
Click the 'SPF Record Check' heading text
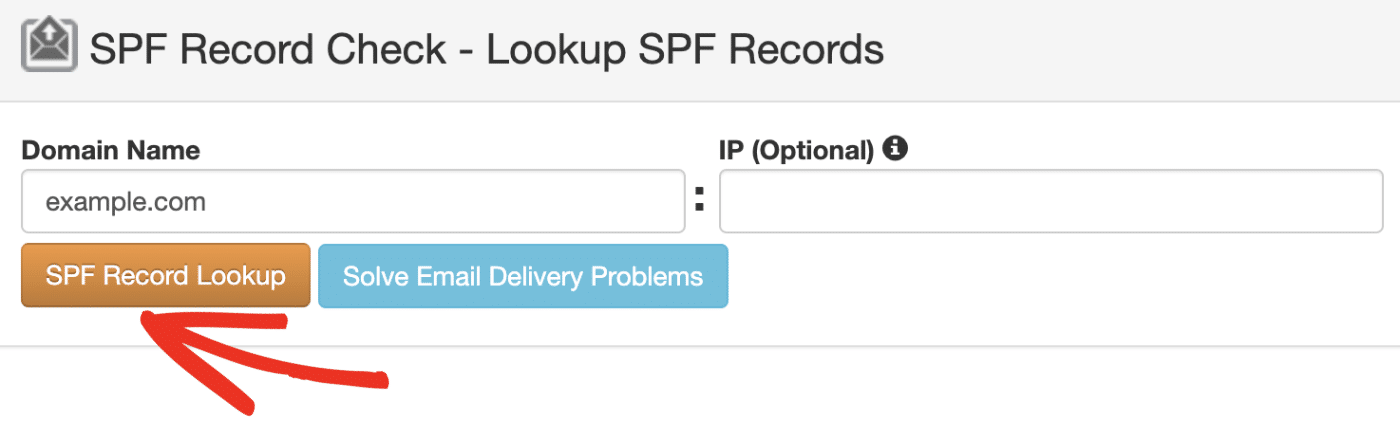[268, 49]
